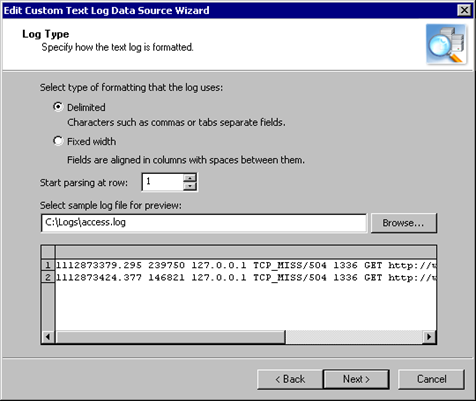The height and width of the screenshot is (401, 476).
Task: Proceed with the Next button
Action: tap(356, 379)
